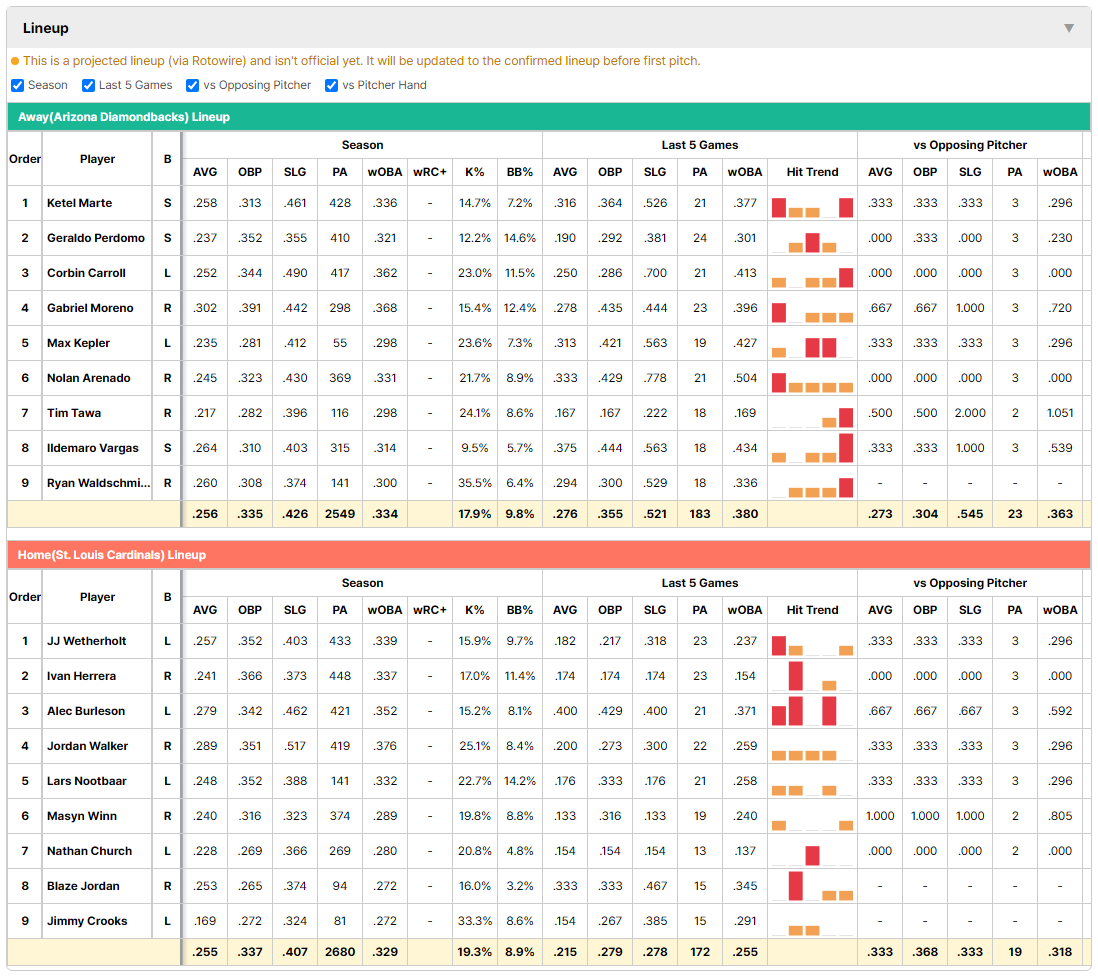Screen dimensions: 1098x977
Task: Collapse the Lineup panel with the arrow icon
Action: [x=1069, y=28]
